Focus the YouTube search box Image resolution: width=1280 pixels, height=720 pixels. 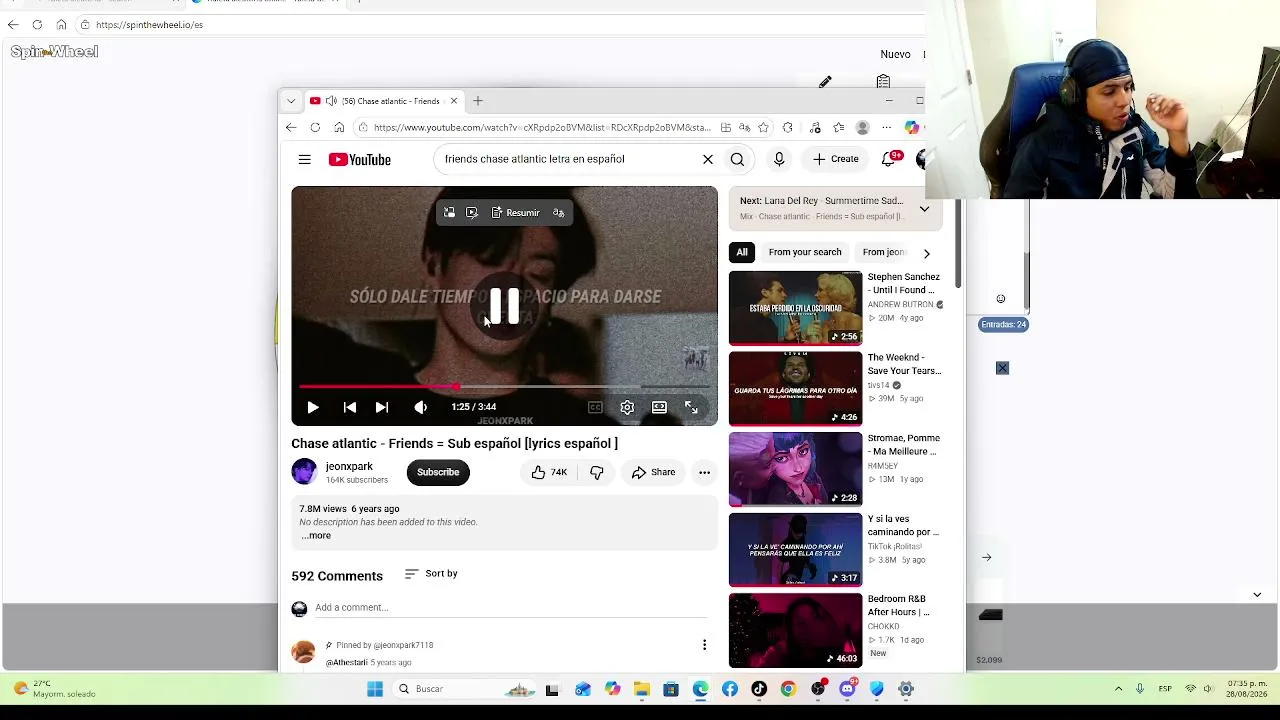tap(565, 159)
